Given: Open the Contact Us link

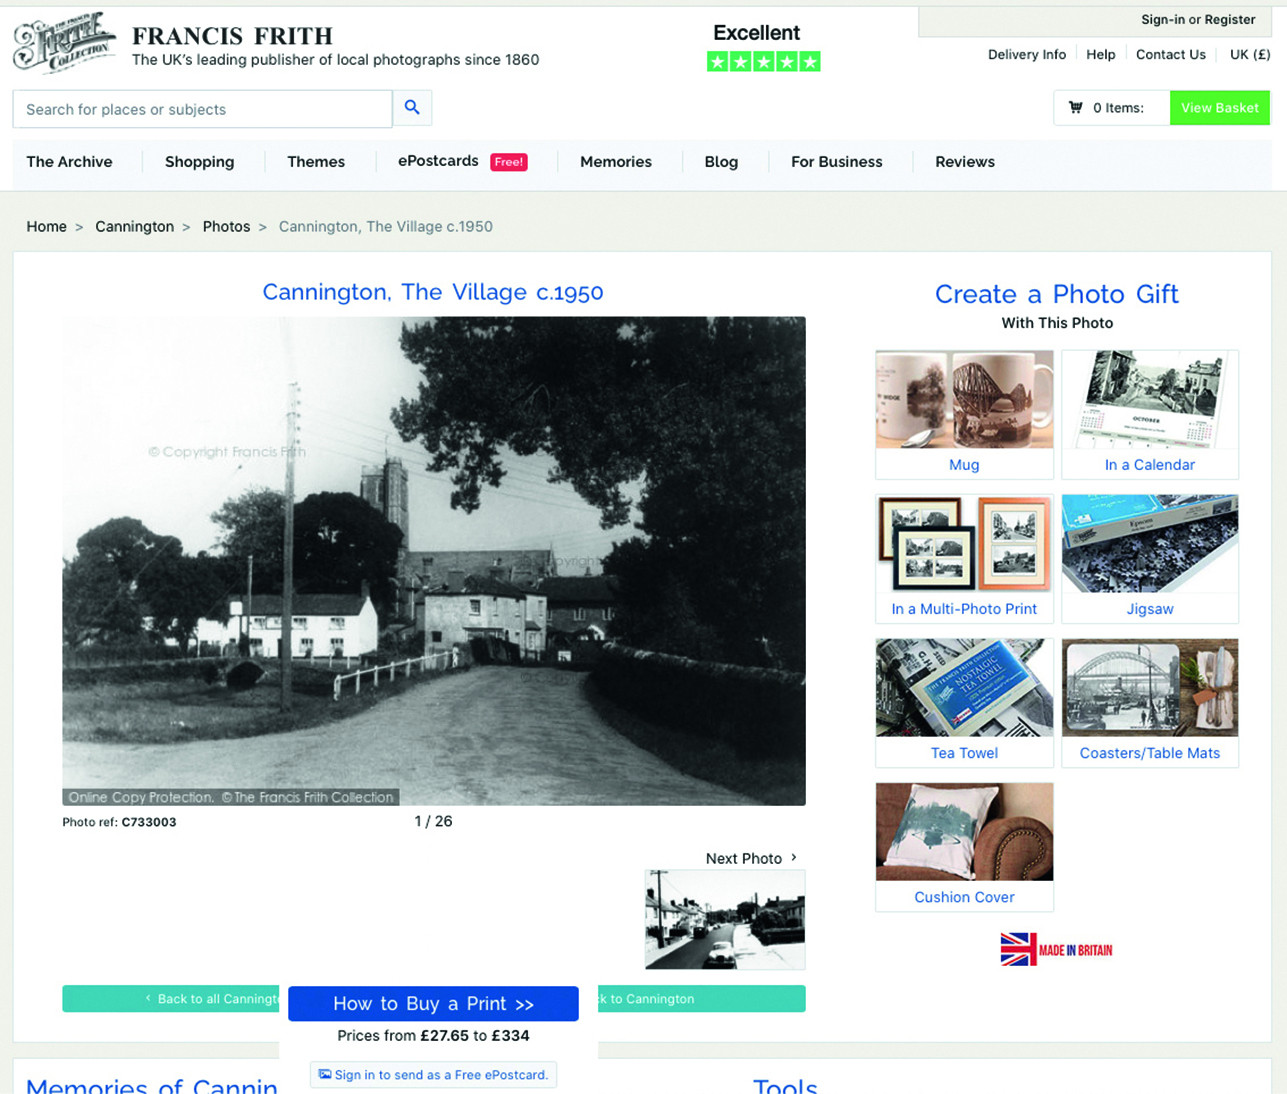Looking at the screenshot, I should tap(1171, 55).
